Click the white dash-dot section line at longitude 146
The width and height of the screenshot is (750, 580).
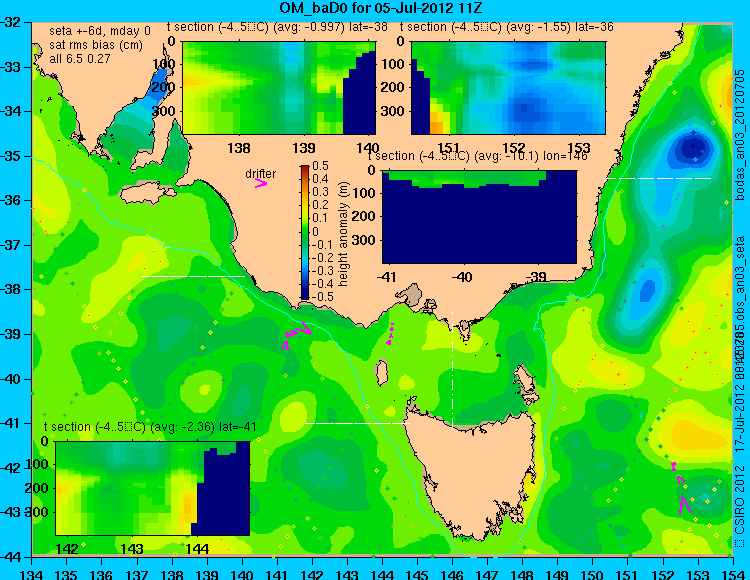click(452, 369)
